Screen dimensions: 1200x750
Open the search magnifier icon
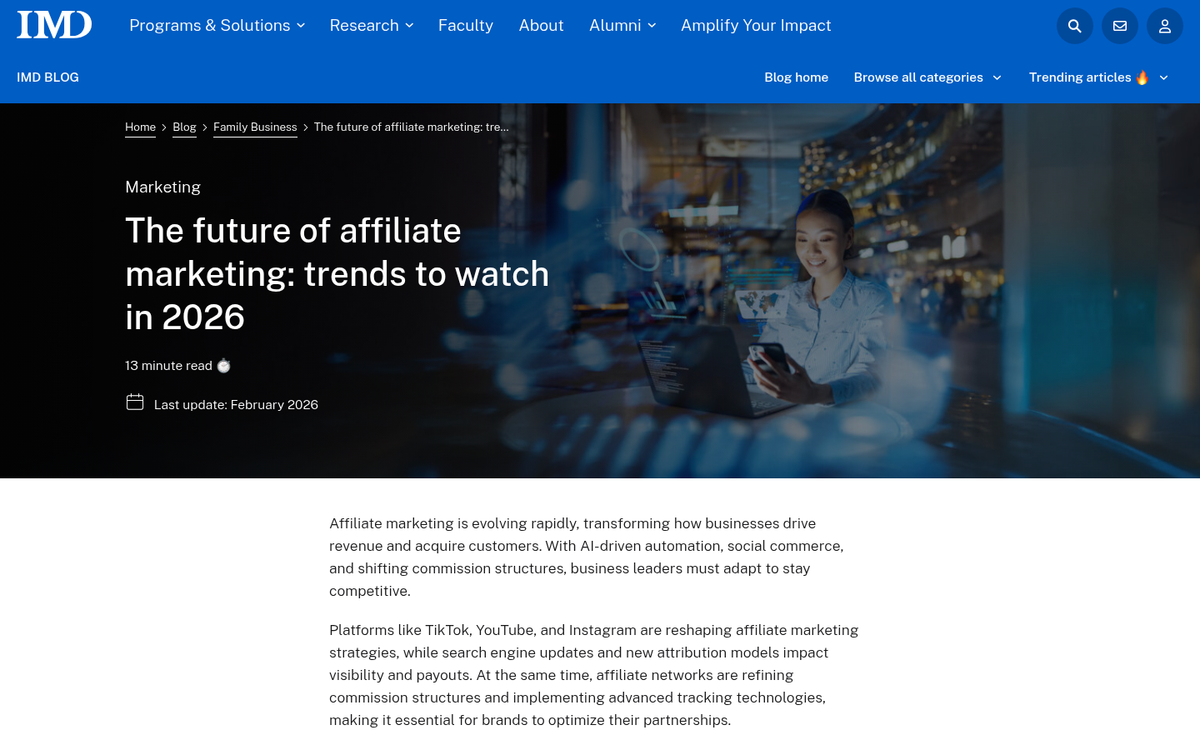click(x=1074, y=26)
